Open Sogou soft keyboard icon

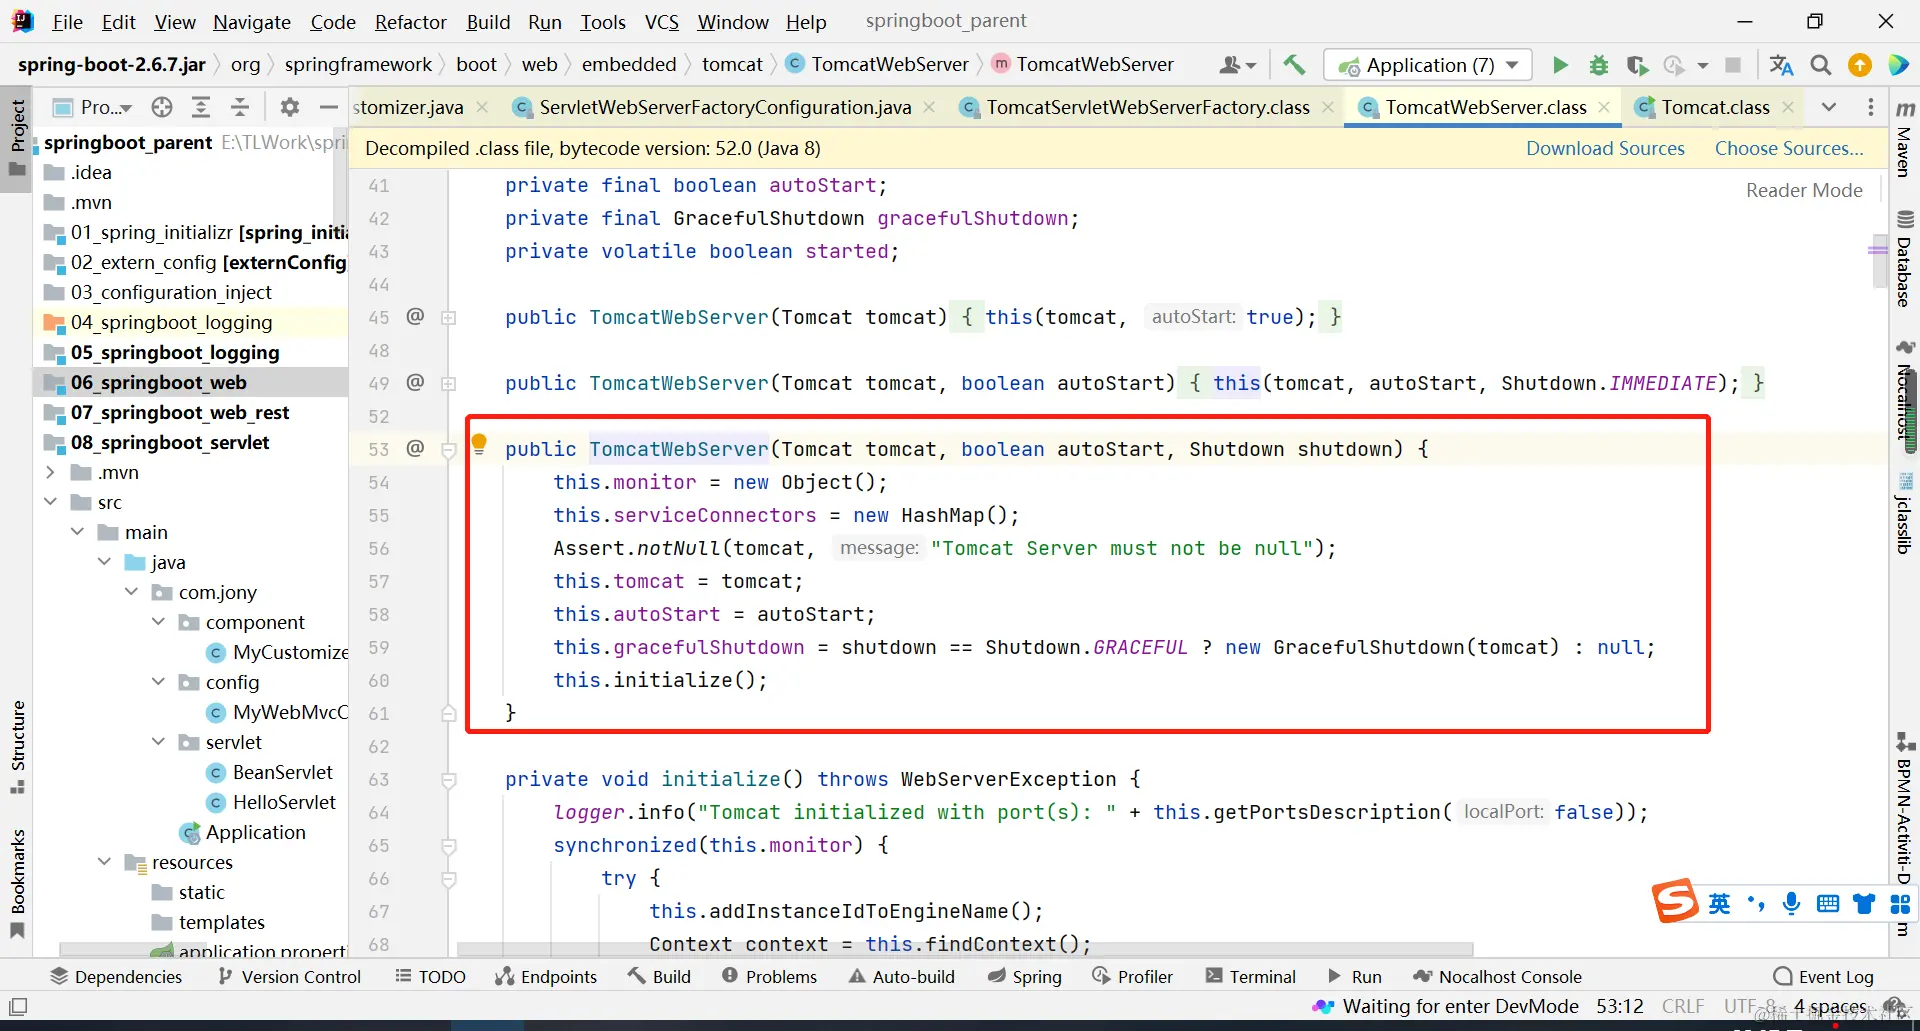pos(1828,904)
